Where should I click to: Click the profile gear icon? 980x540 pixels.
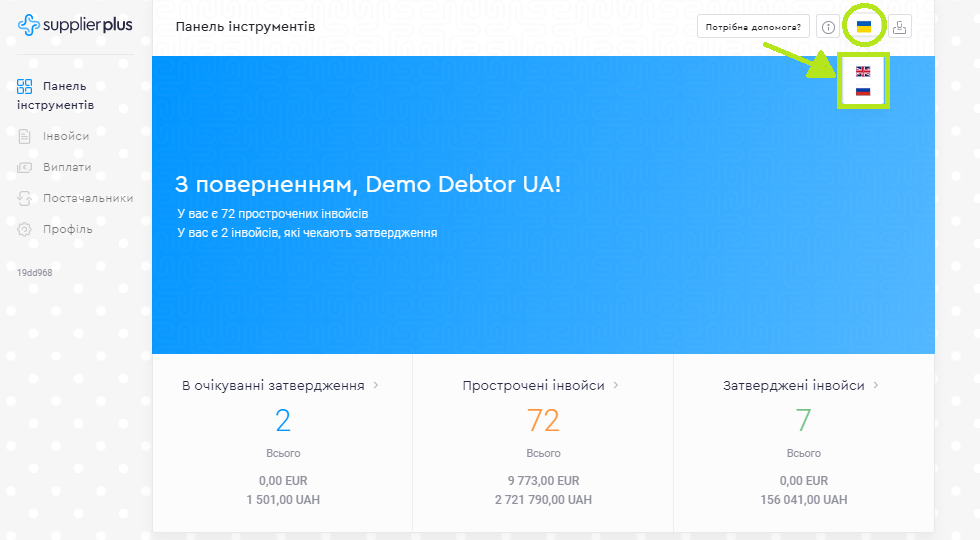coord(25,229)
